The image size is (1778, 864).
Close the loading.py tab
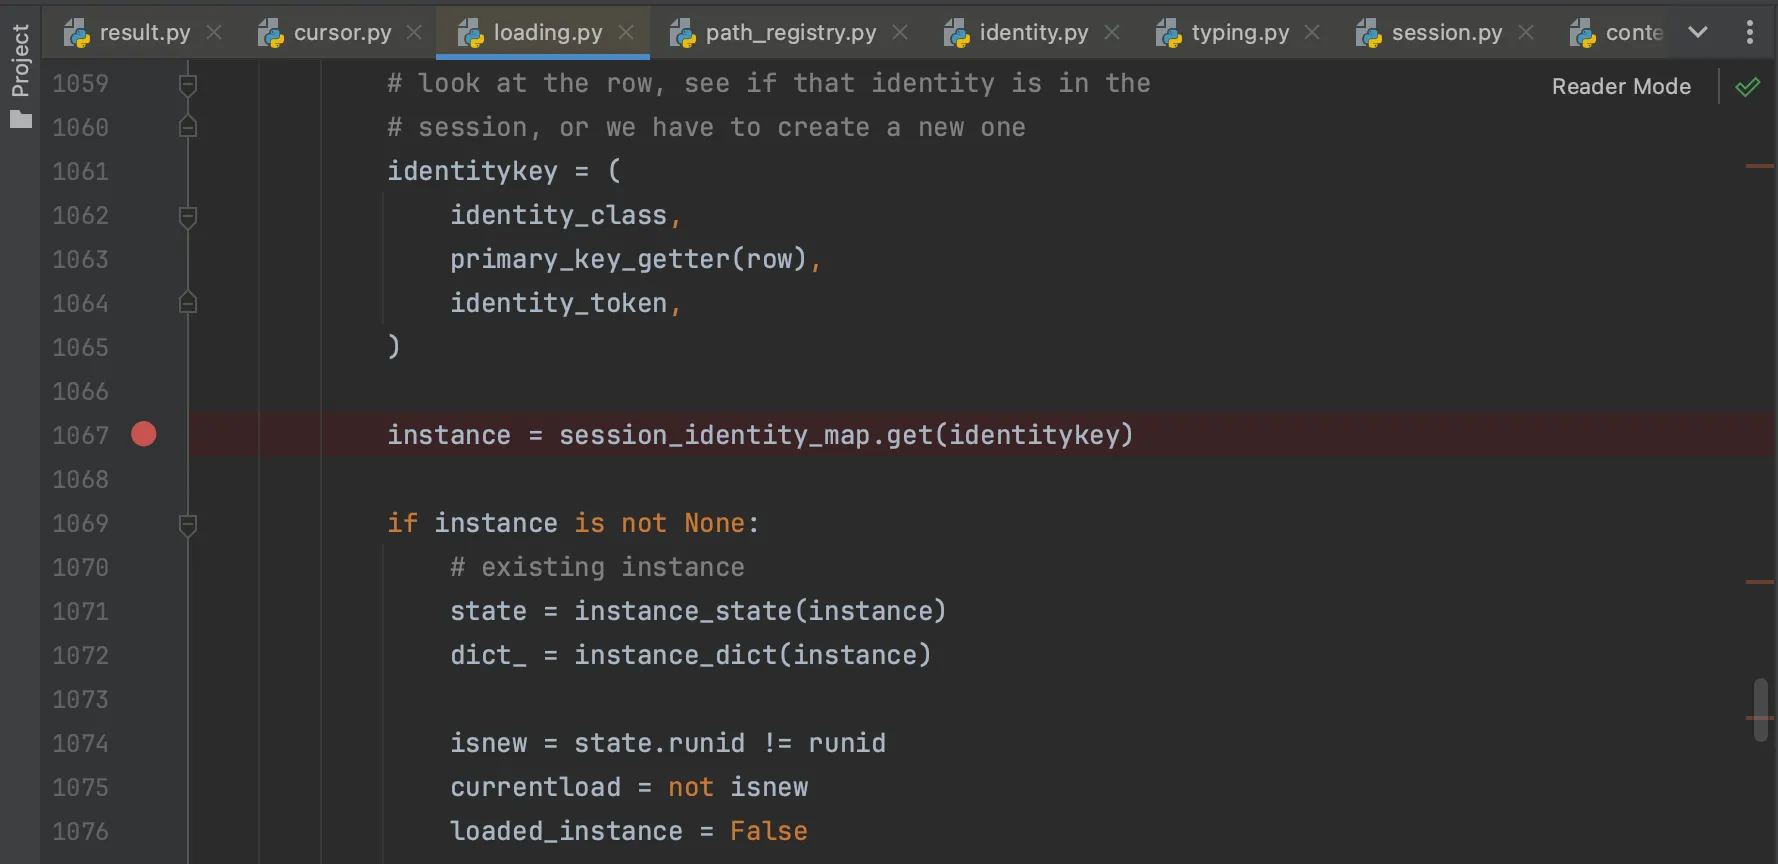coord(626,33)
